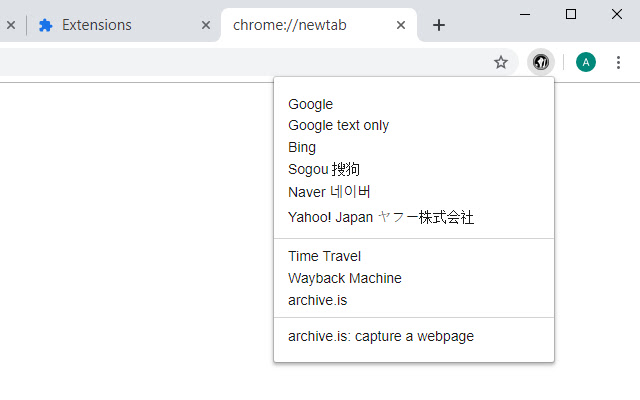The width and height of the screenshot is (640, 400).
Task: Choose archive.is: capture a webpage
Action: (380, 336)
